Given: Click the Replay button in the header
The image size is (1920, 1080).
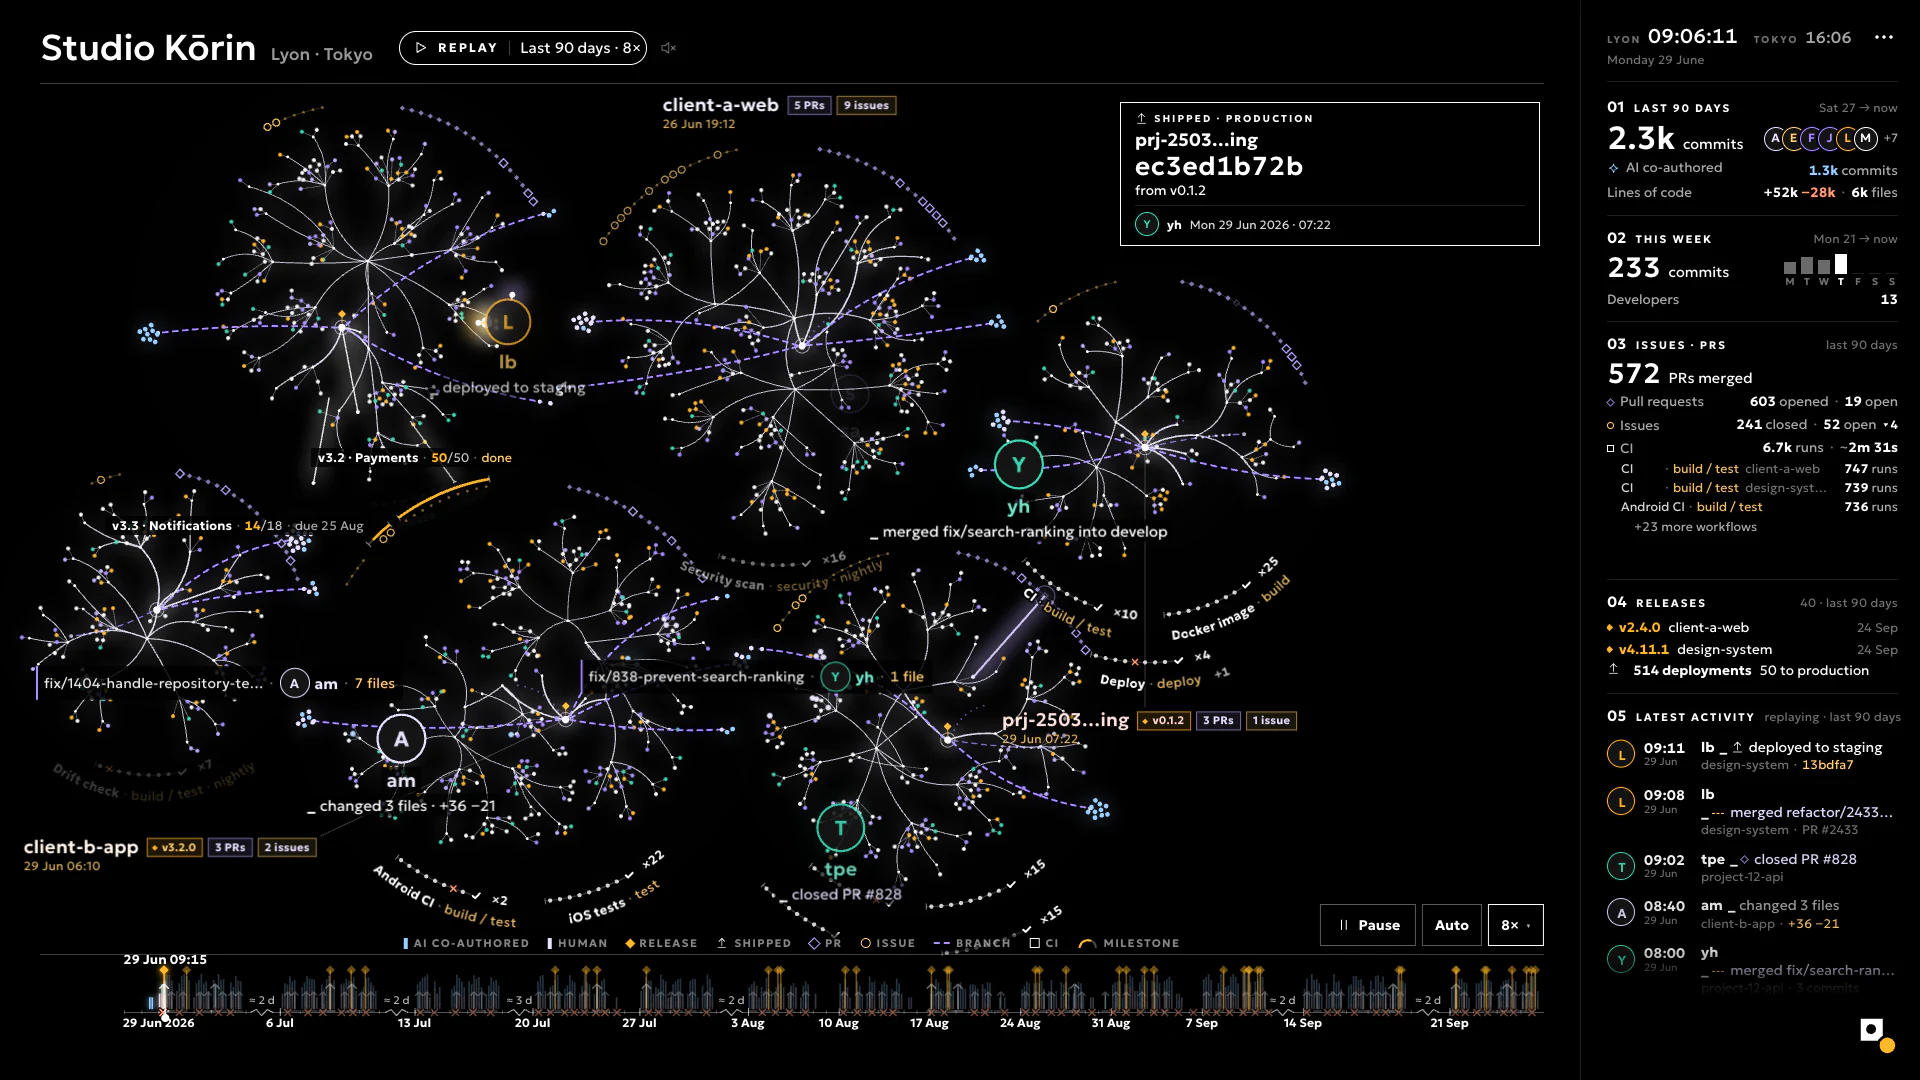Looking at the screenshot, I should click(456, 48).
